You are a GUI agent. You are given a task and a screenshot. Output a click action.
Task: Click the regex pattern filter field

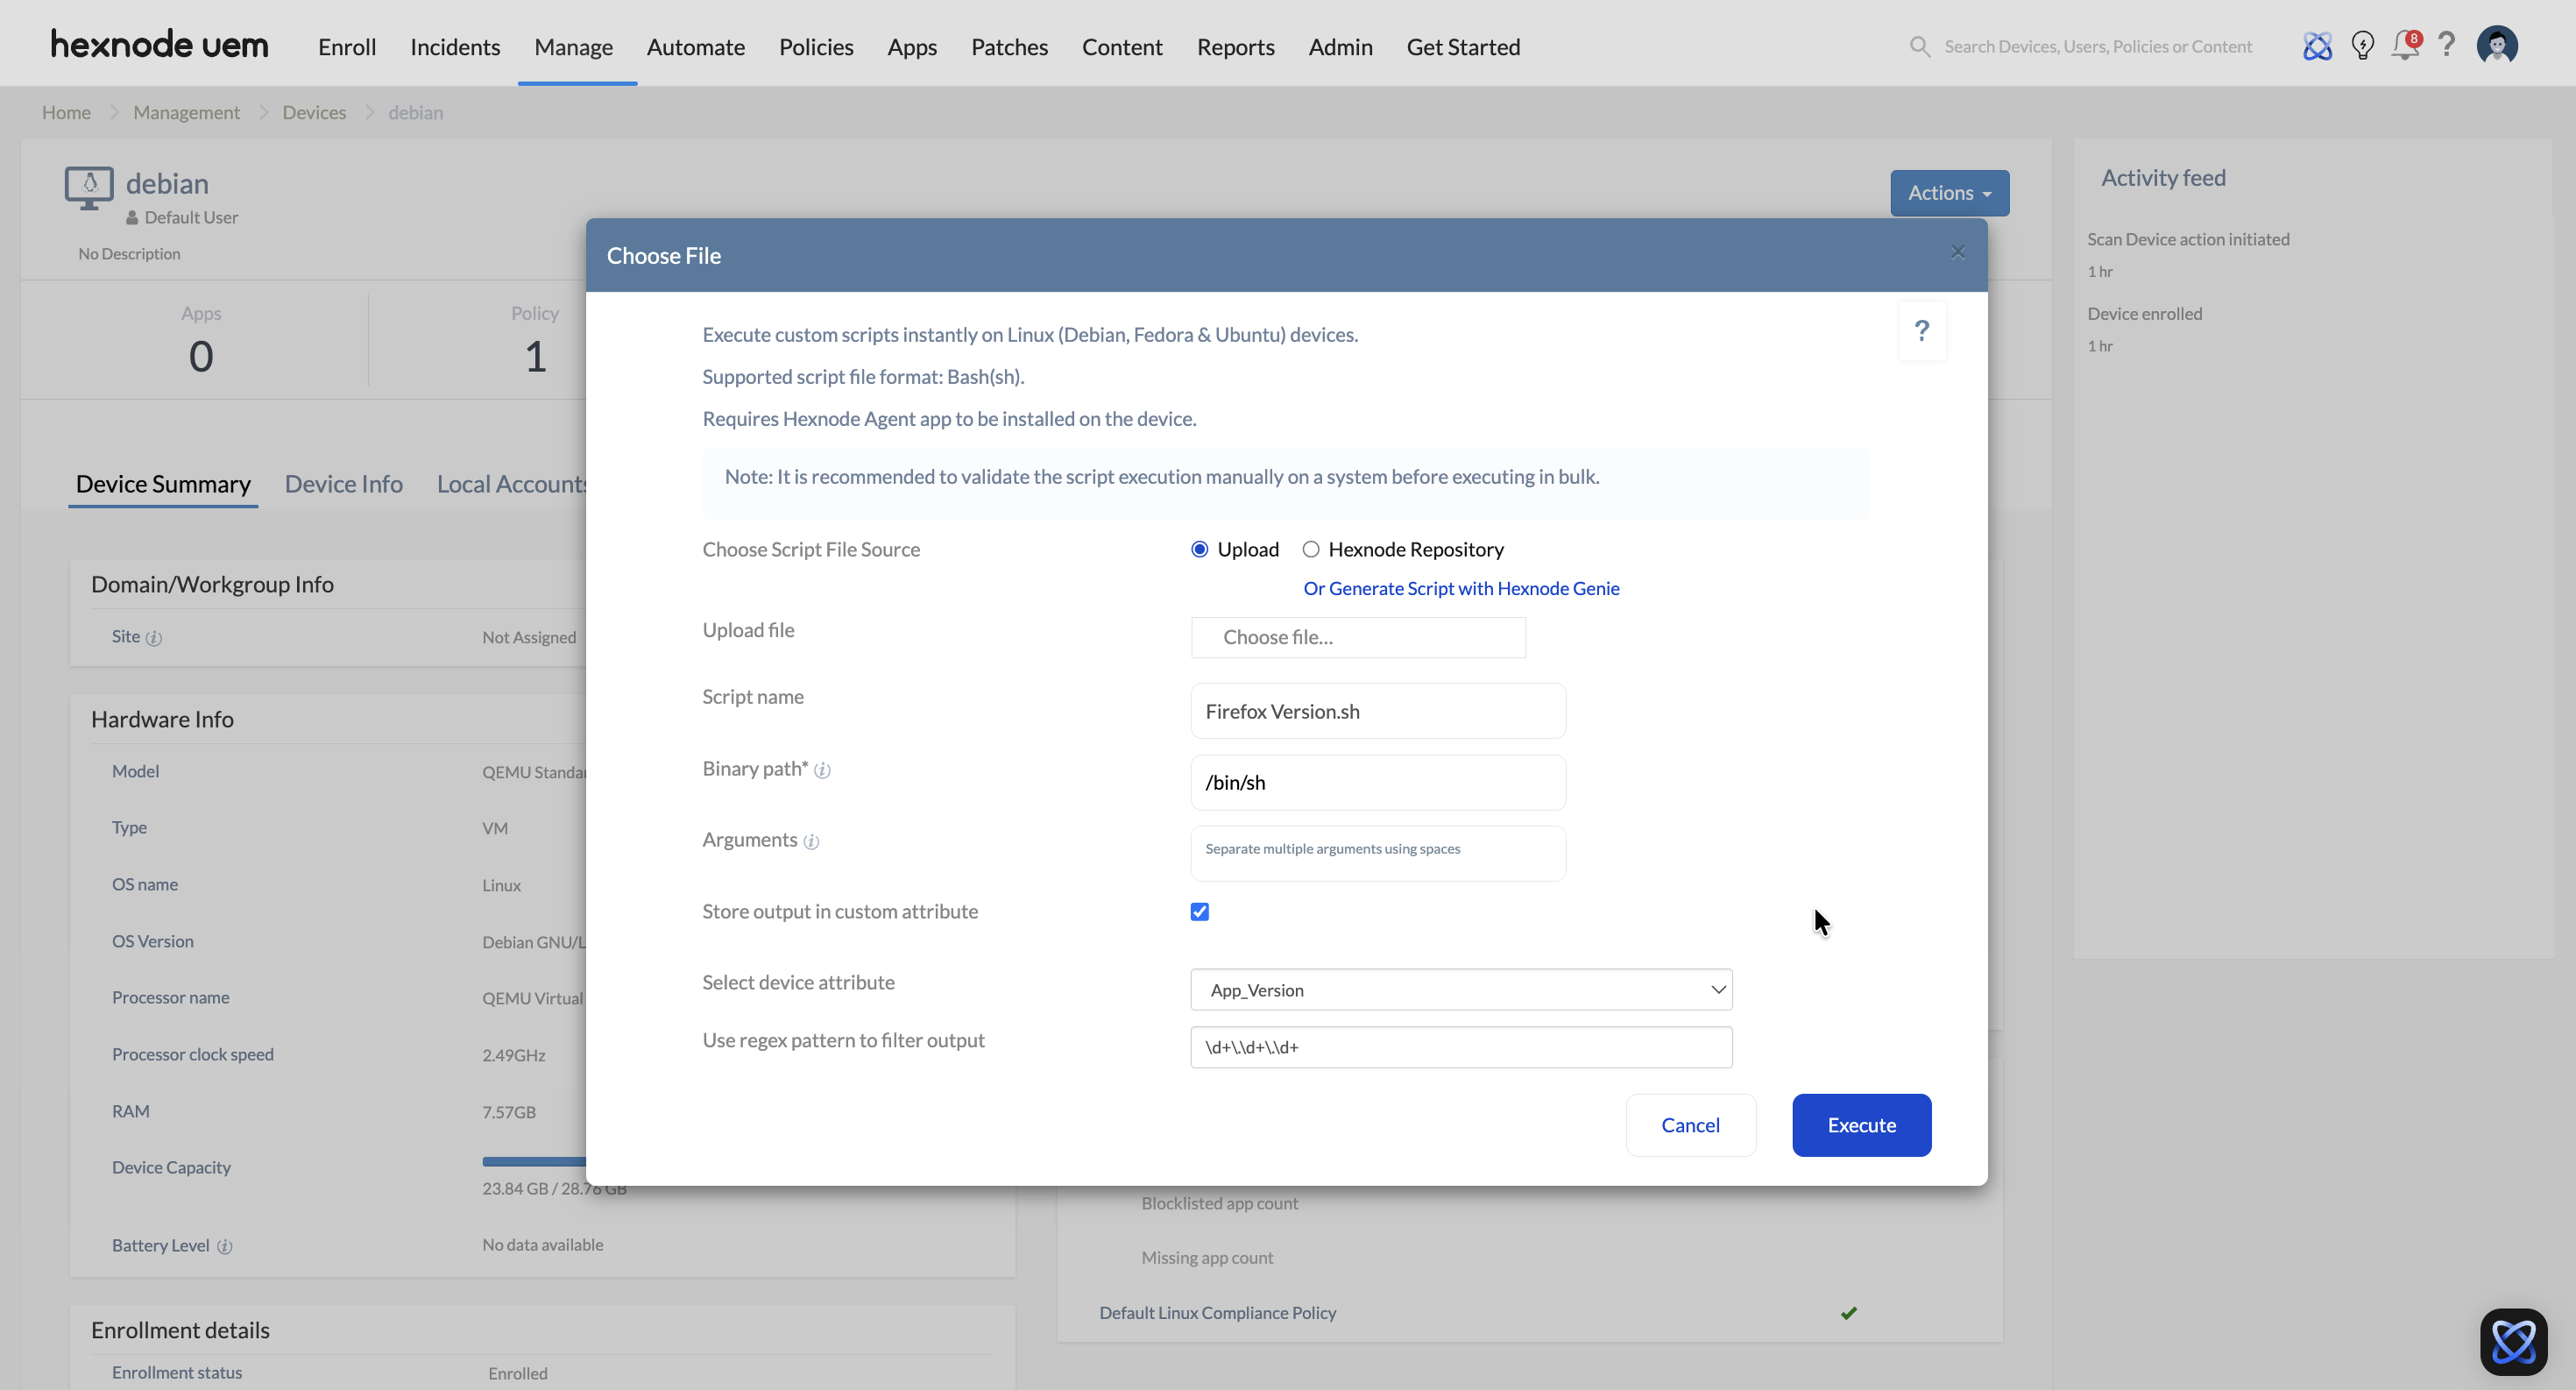click(x=1461, y=1047)
